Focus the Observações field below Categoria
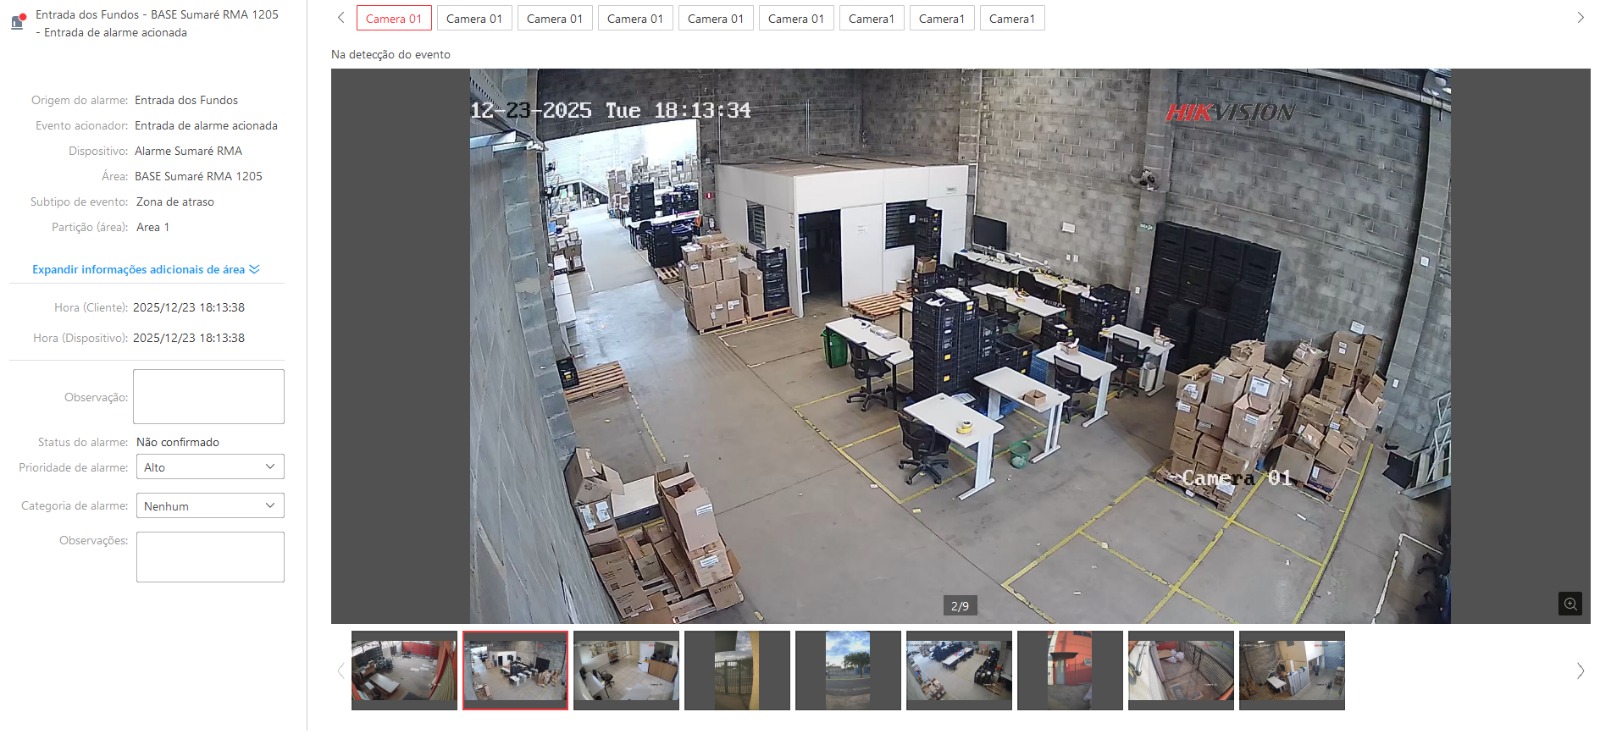 pos(210,556)
